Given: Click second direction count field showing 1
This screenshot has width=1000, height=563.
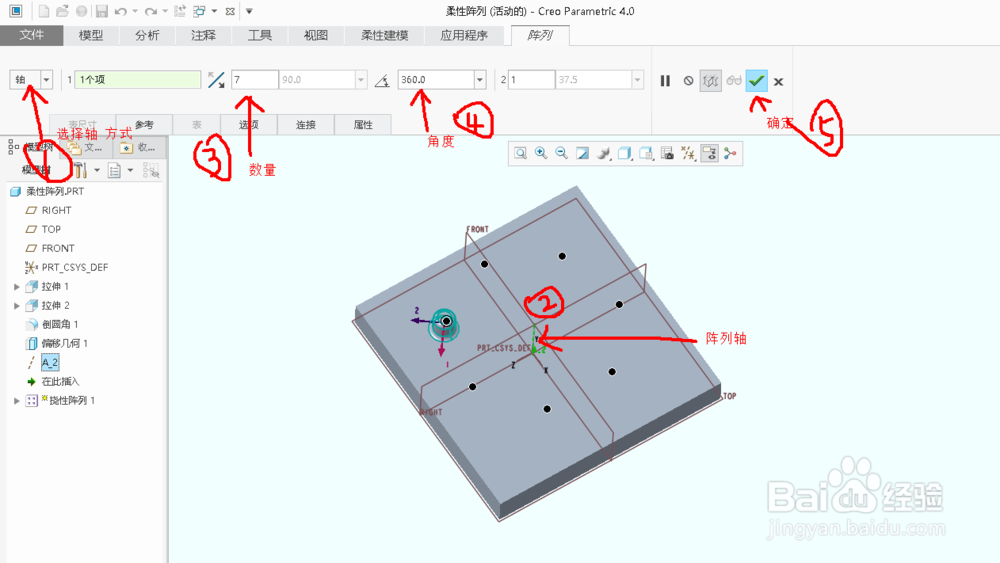Looking at the screenshot, I should [x=531, y=80].
